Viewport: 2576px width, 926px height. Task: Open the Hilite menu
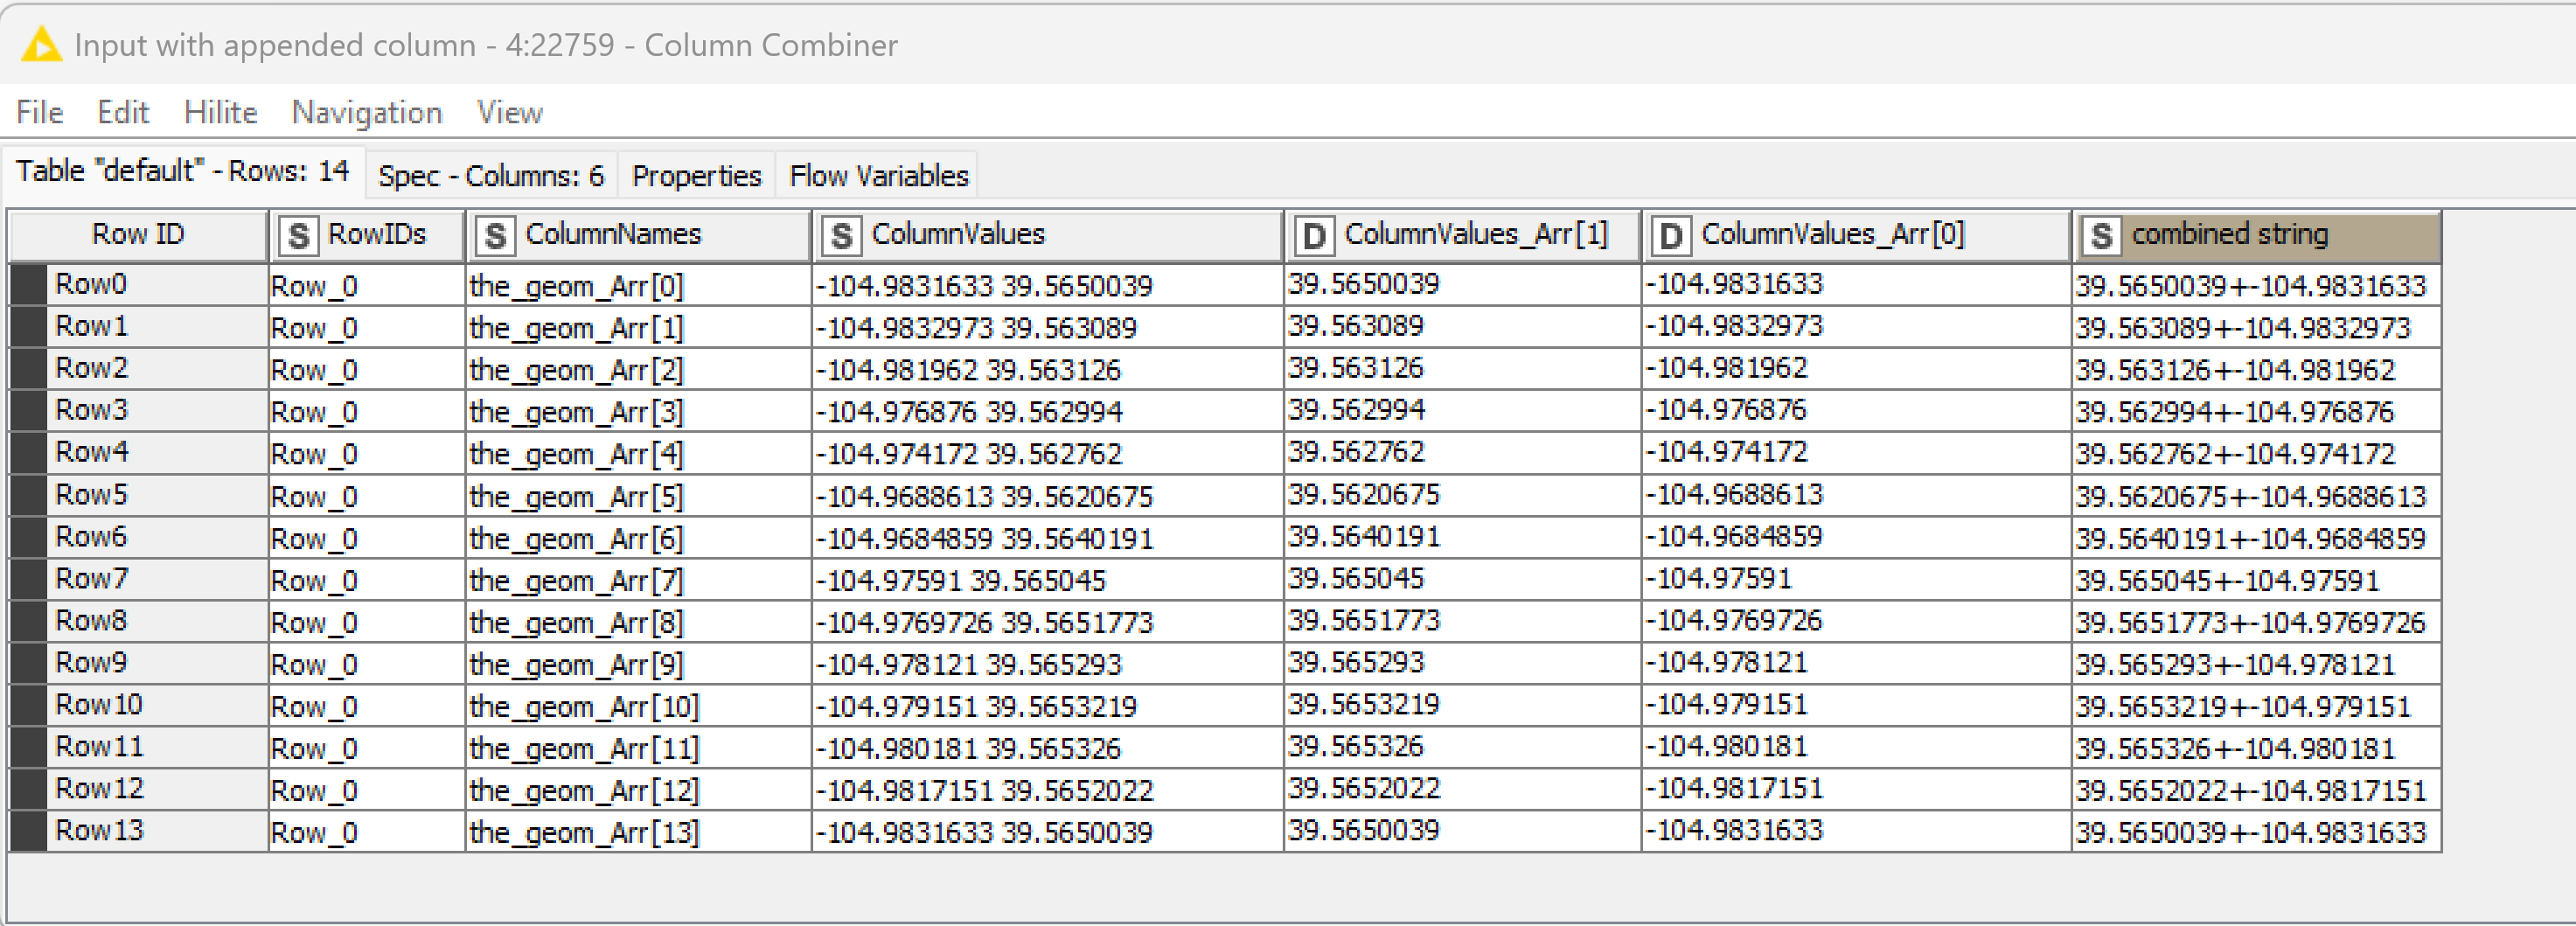220,112
